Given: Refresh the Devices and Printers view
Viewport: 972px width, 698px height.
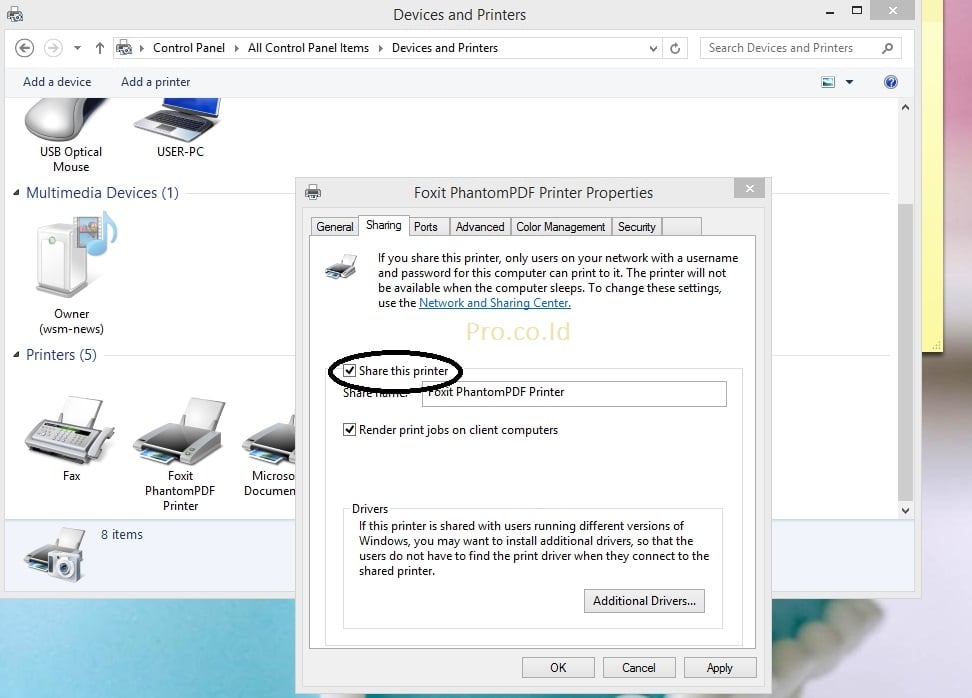Looking at the screenshot, I should tap(675, 48).
